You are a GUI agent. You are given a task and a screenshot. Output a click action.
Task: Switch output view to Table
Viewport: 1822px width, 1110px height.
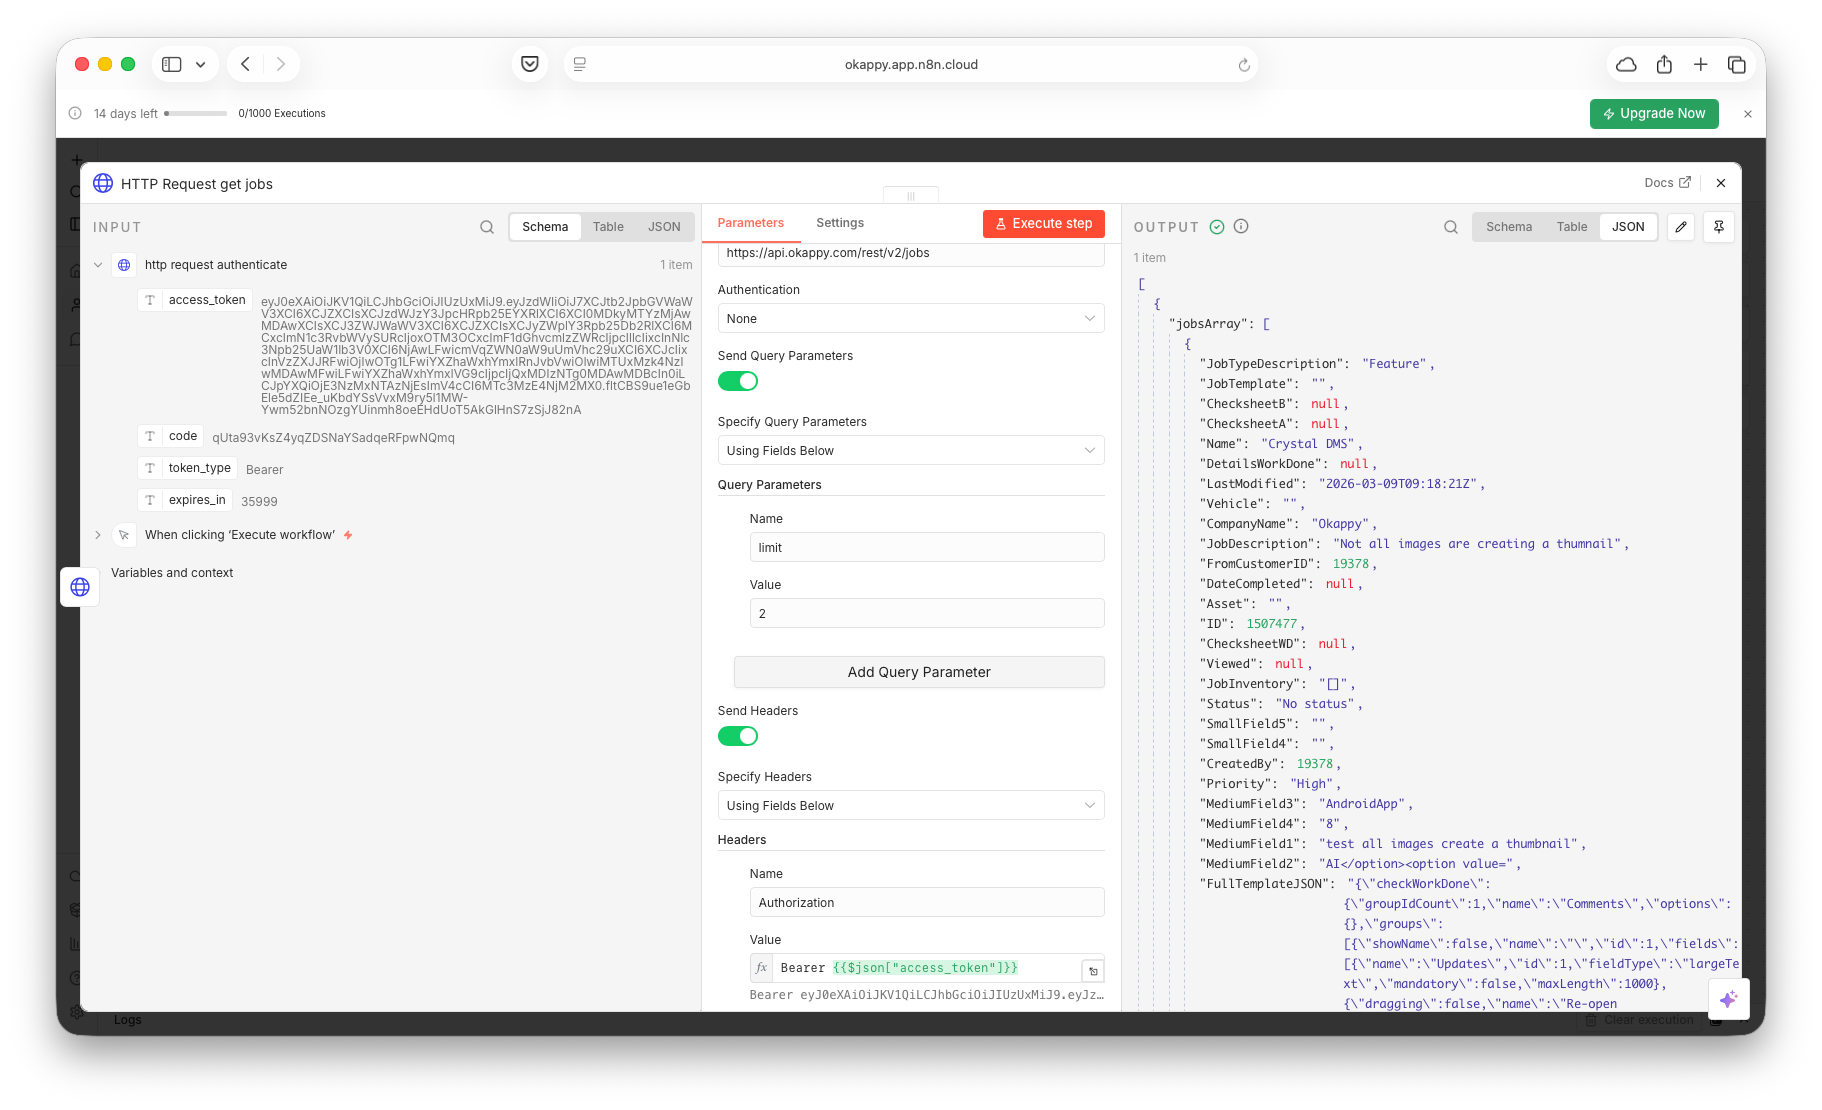click(1572, 227)
